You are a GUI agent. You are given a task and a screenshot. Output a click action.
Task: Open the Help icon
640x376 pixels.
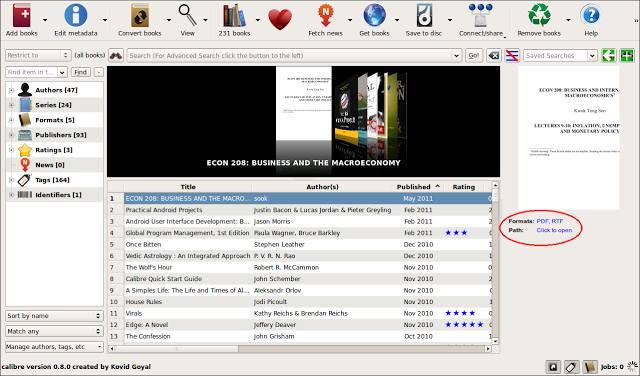click(591, 16)
